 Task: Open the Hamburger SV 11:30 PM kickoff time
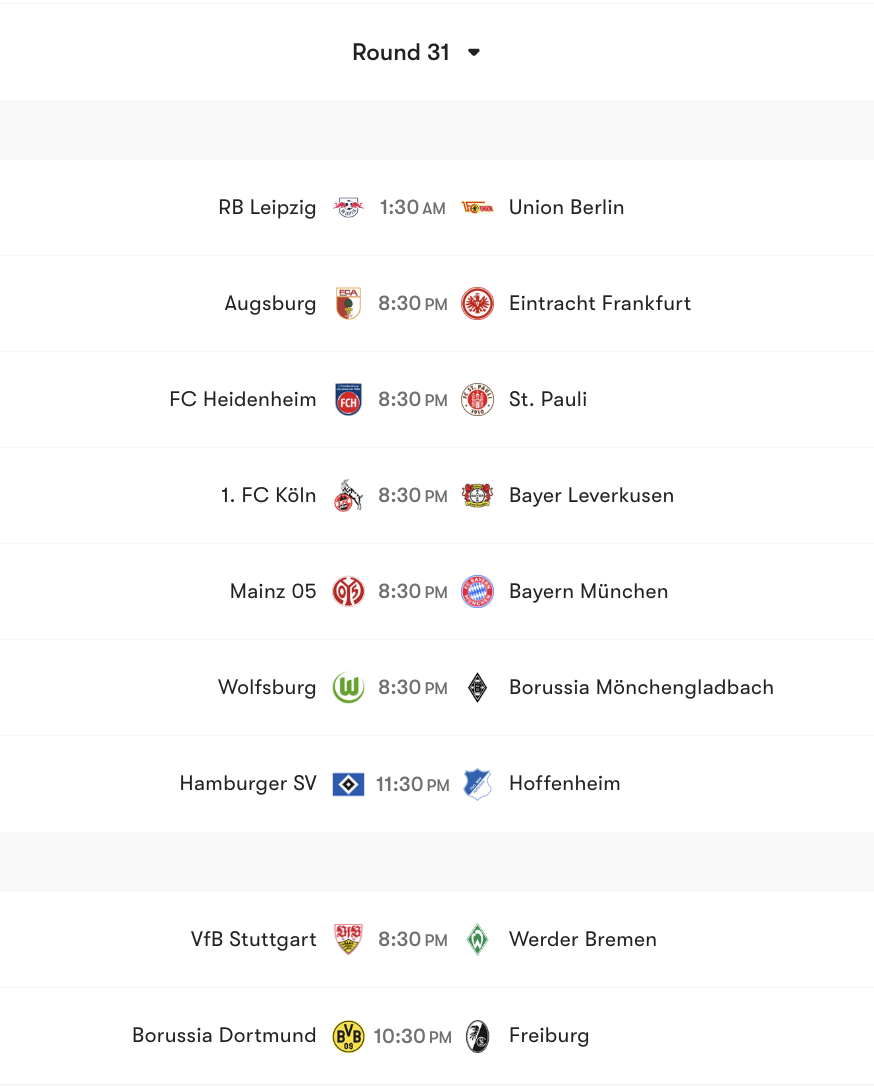click(x=412, y=783)
